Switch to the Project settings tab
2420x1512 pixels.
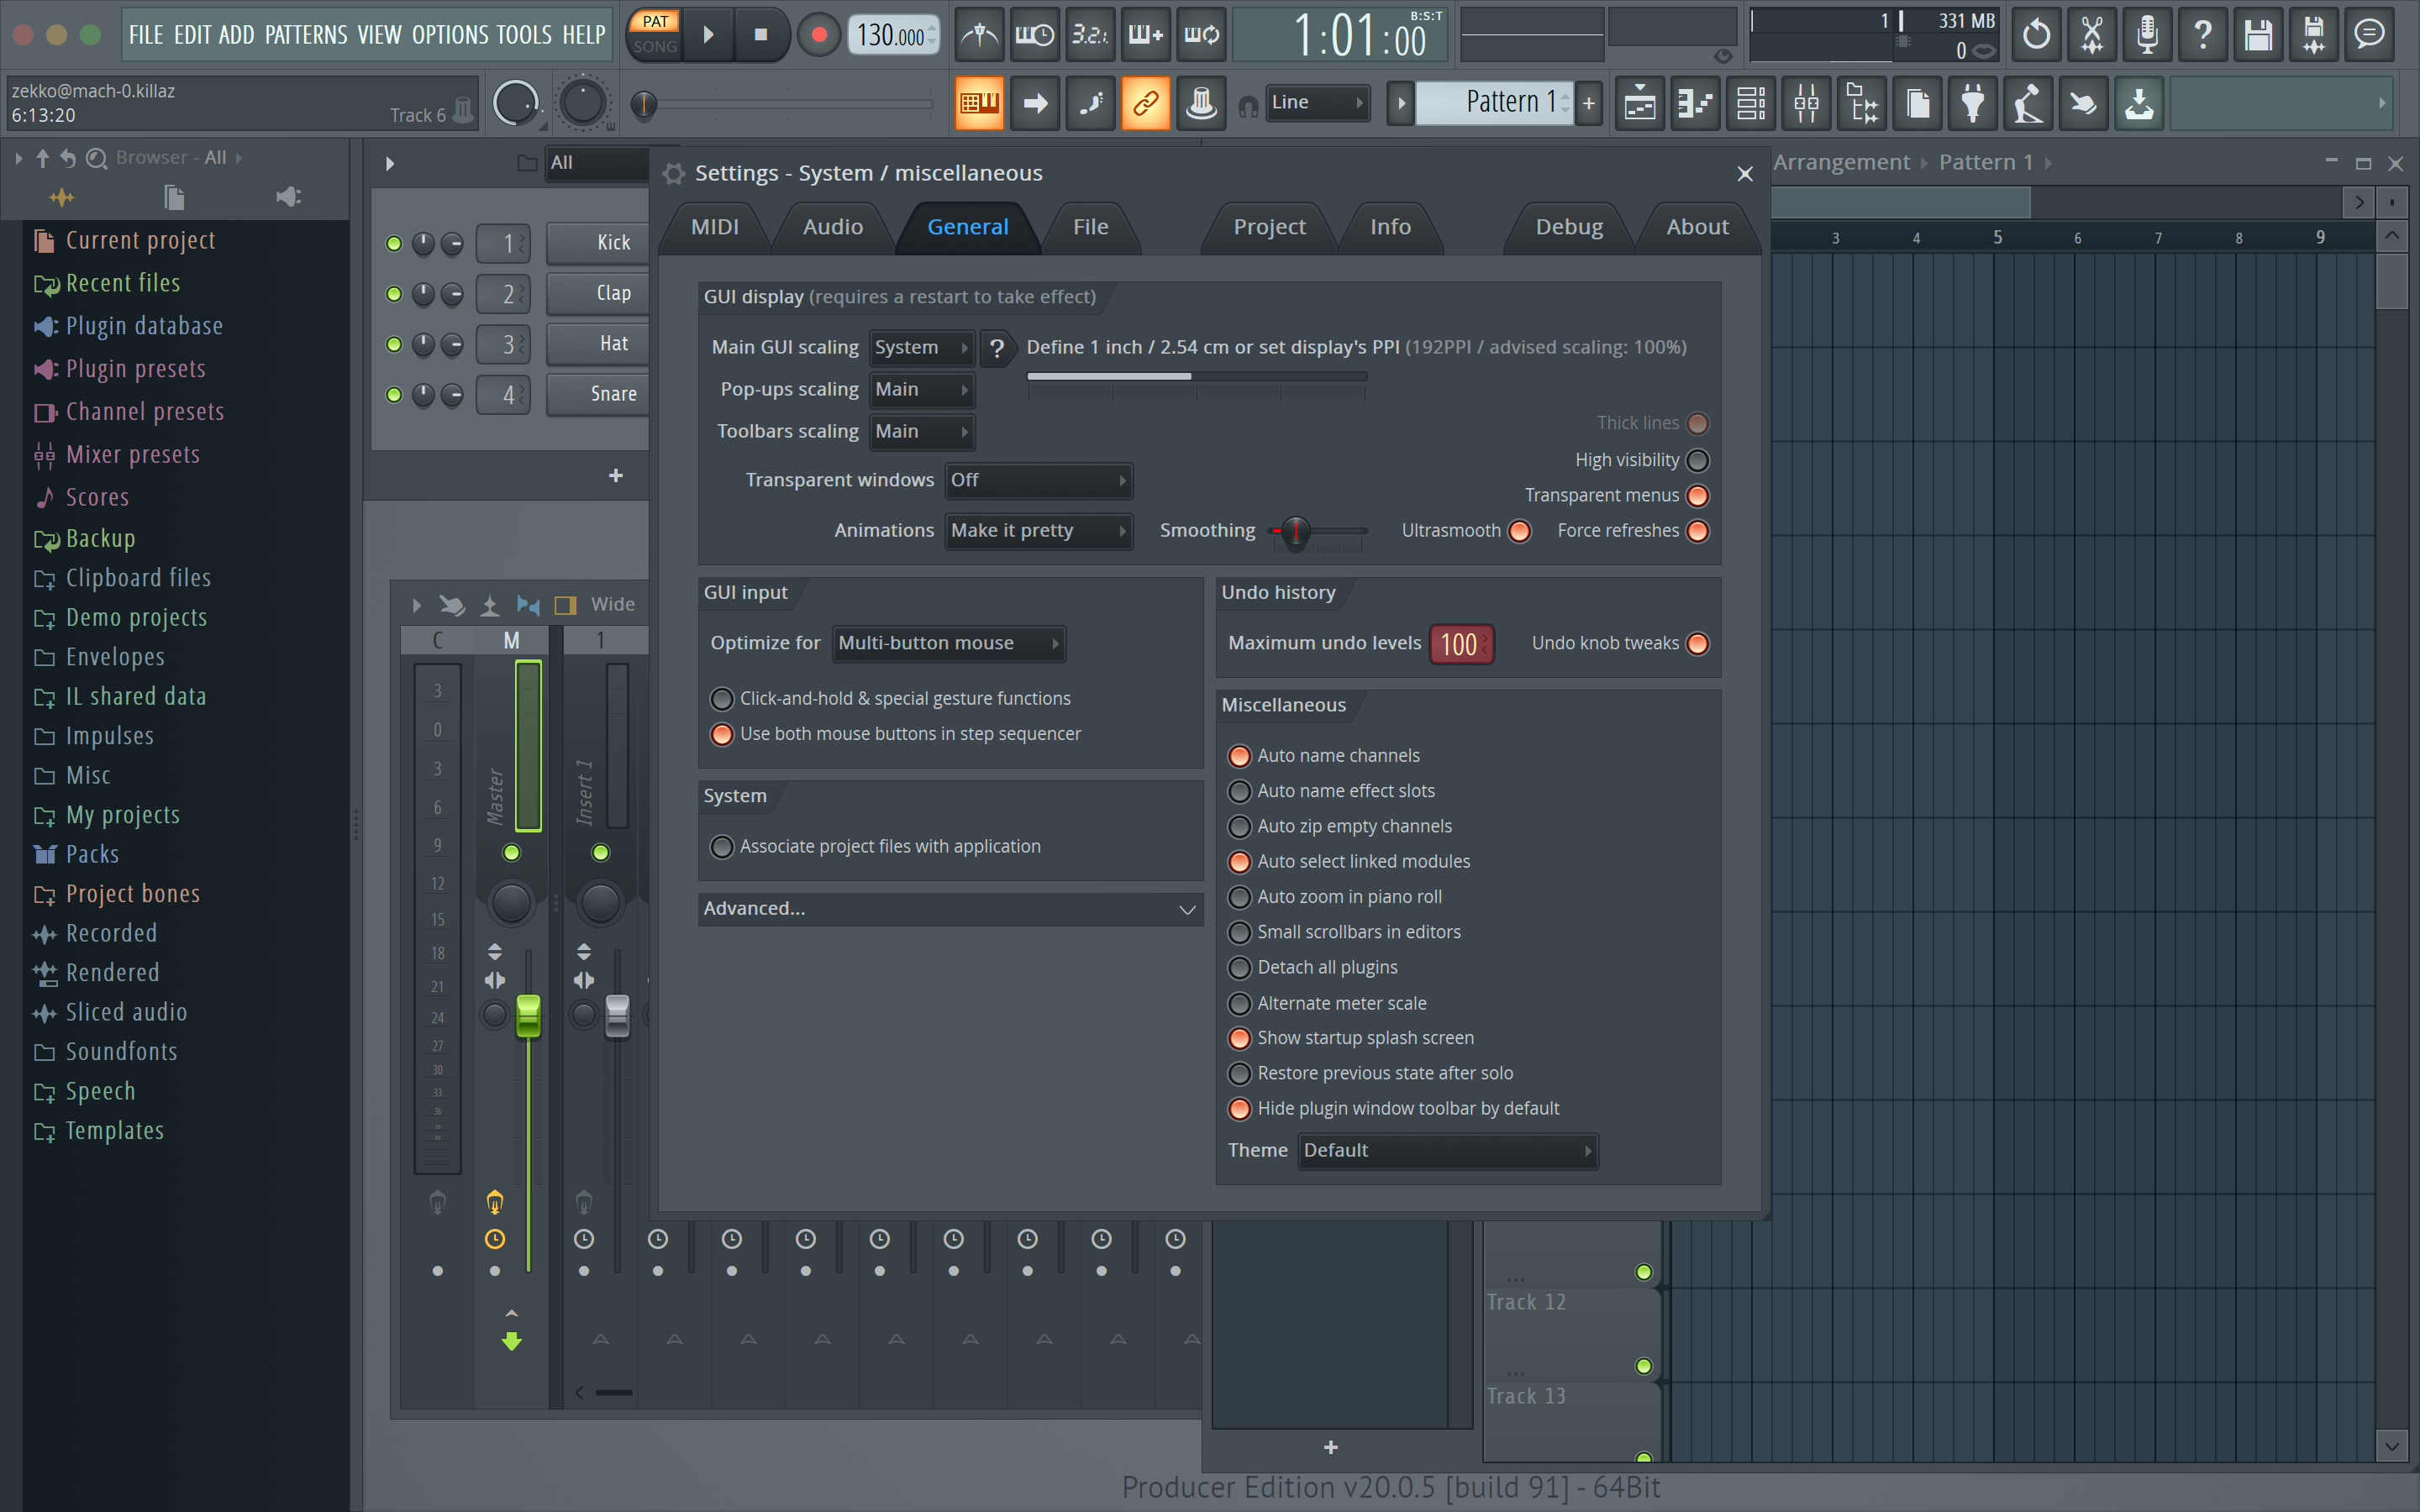coord(1269,228)
